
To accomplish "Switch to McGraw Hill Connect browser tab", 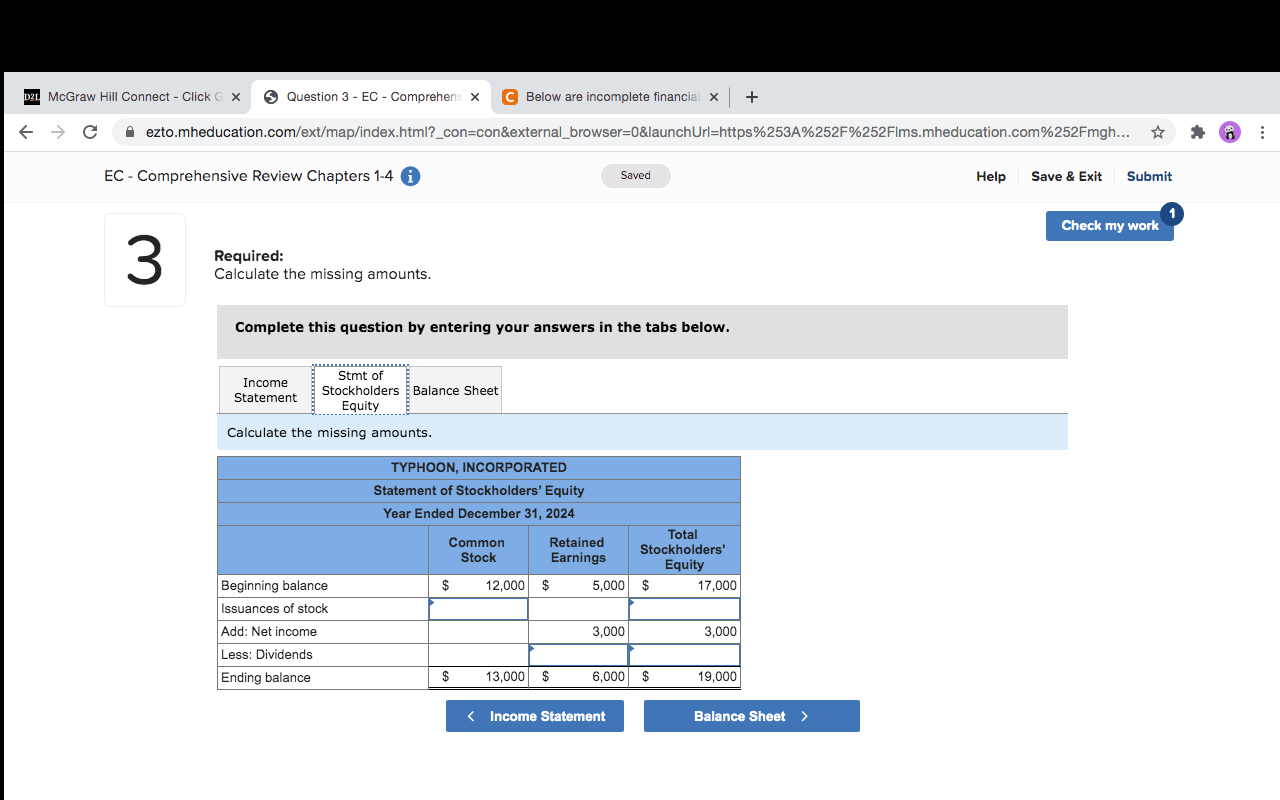I will point(132,97).
